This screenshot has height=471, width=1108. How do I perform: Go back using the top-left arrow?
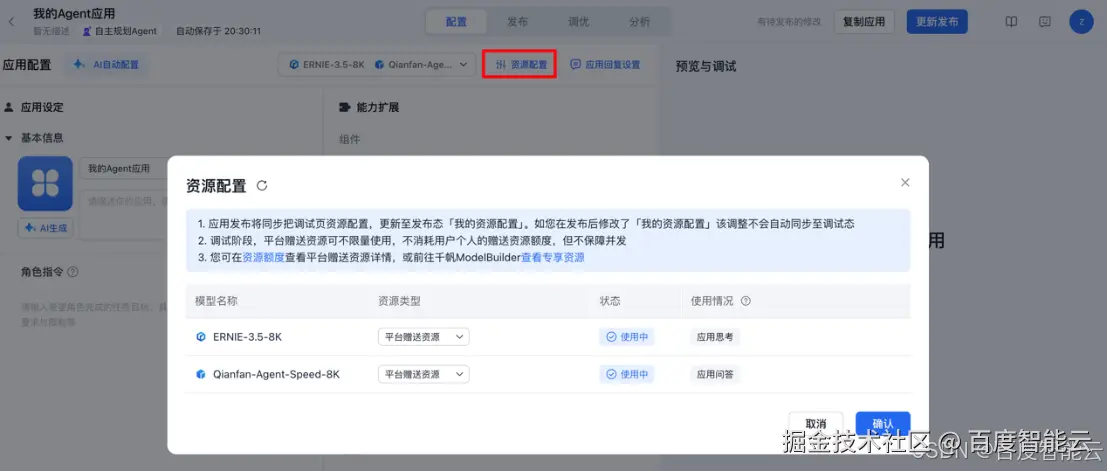click(x=11, y=22)
